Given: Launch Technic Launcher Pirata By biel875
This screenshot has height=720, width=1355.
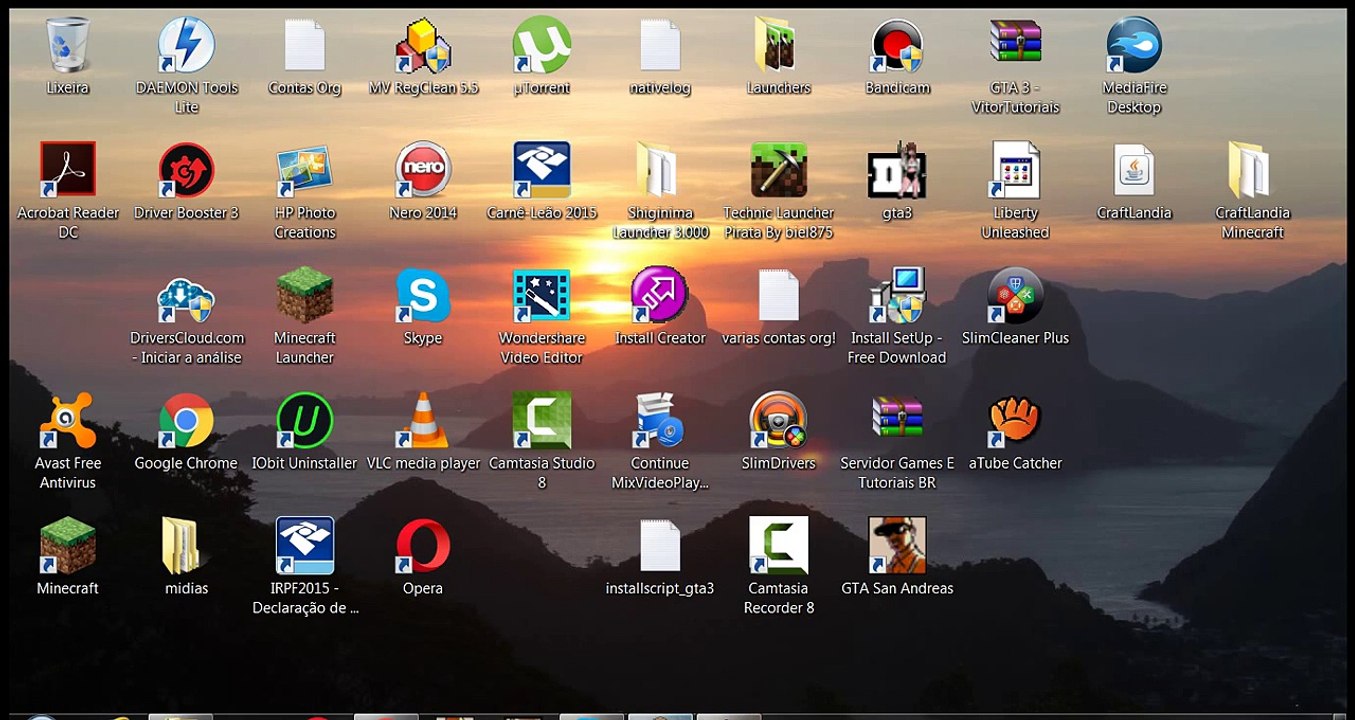Looking at the screenshot, I should tap(778, 170).
